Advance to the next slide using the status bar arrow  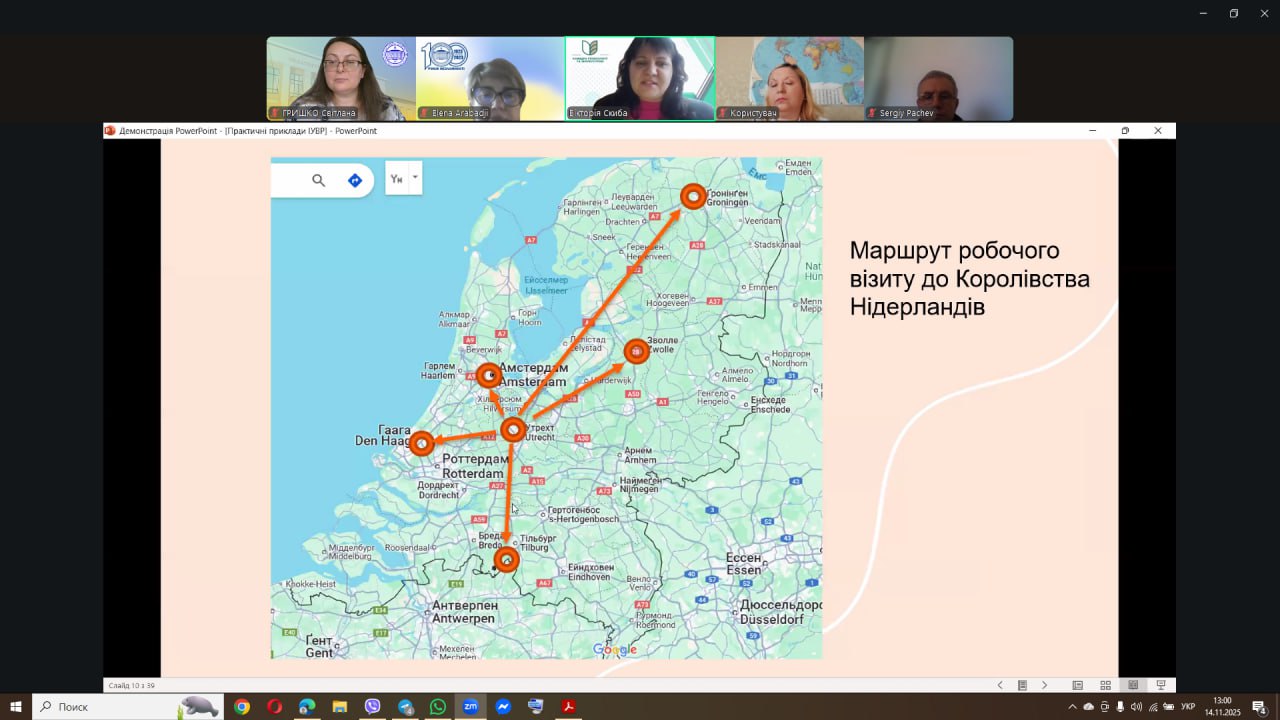(1044, 685)
